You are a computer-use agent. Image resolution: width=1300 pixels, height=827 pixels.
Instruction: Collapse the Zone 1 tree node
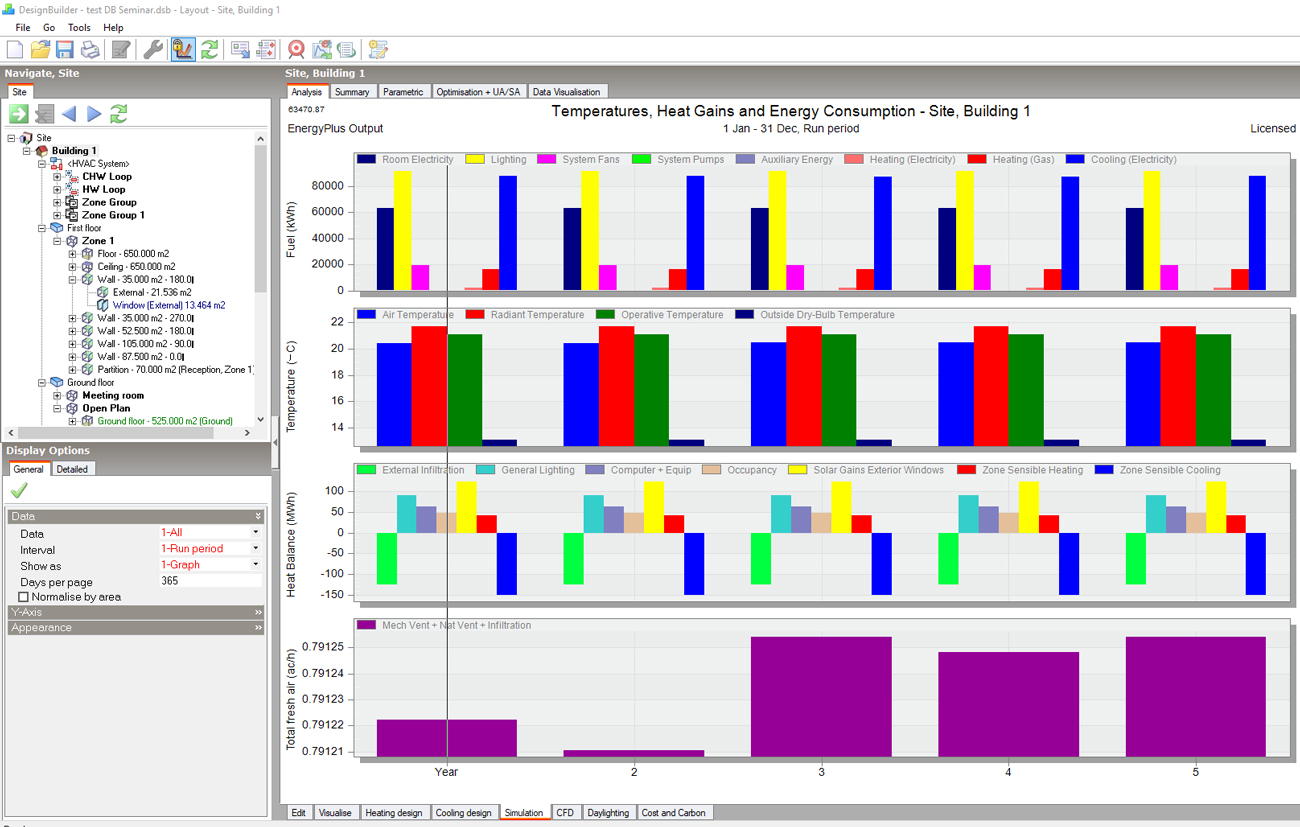pos(57,241)
